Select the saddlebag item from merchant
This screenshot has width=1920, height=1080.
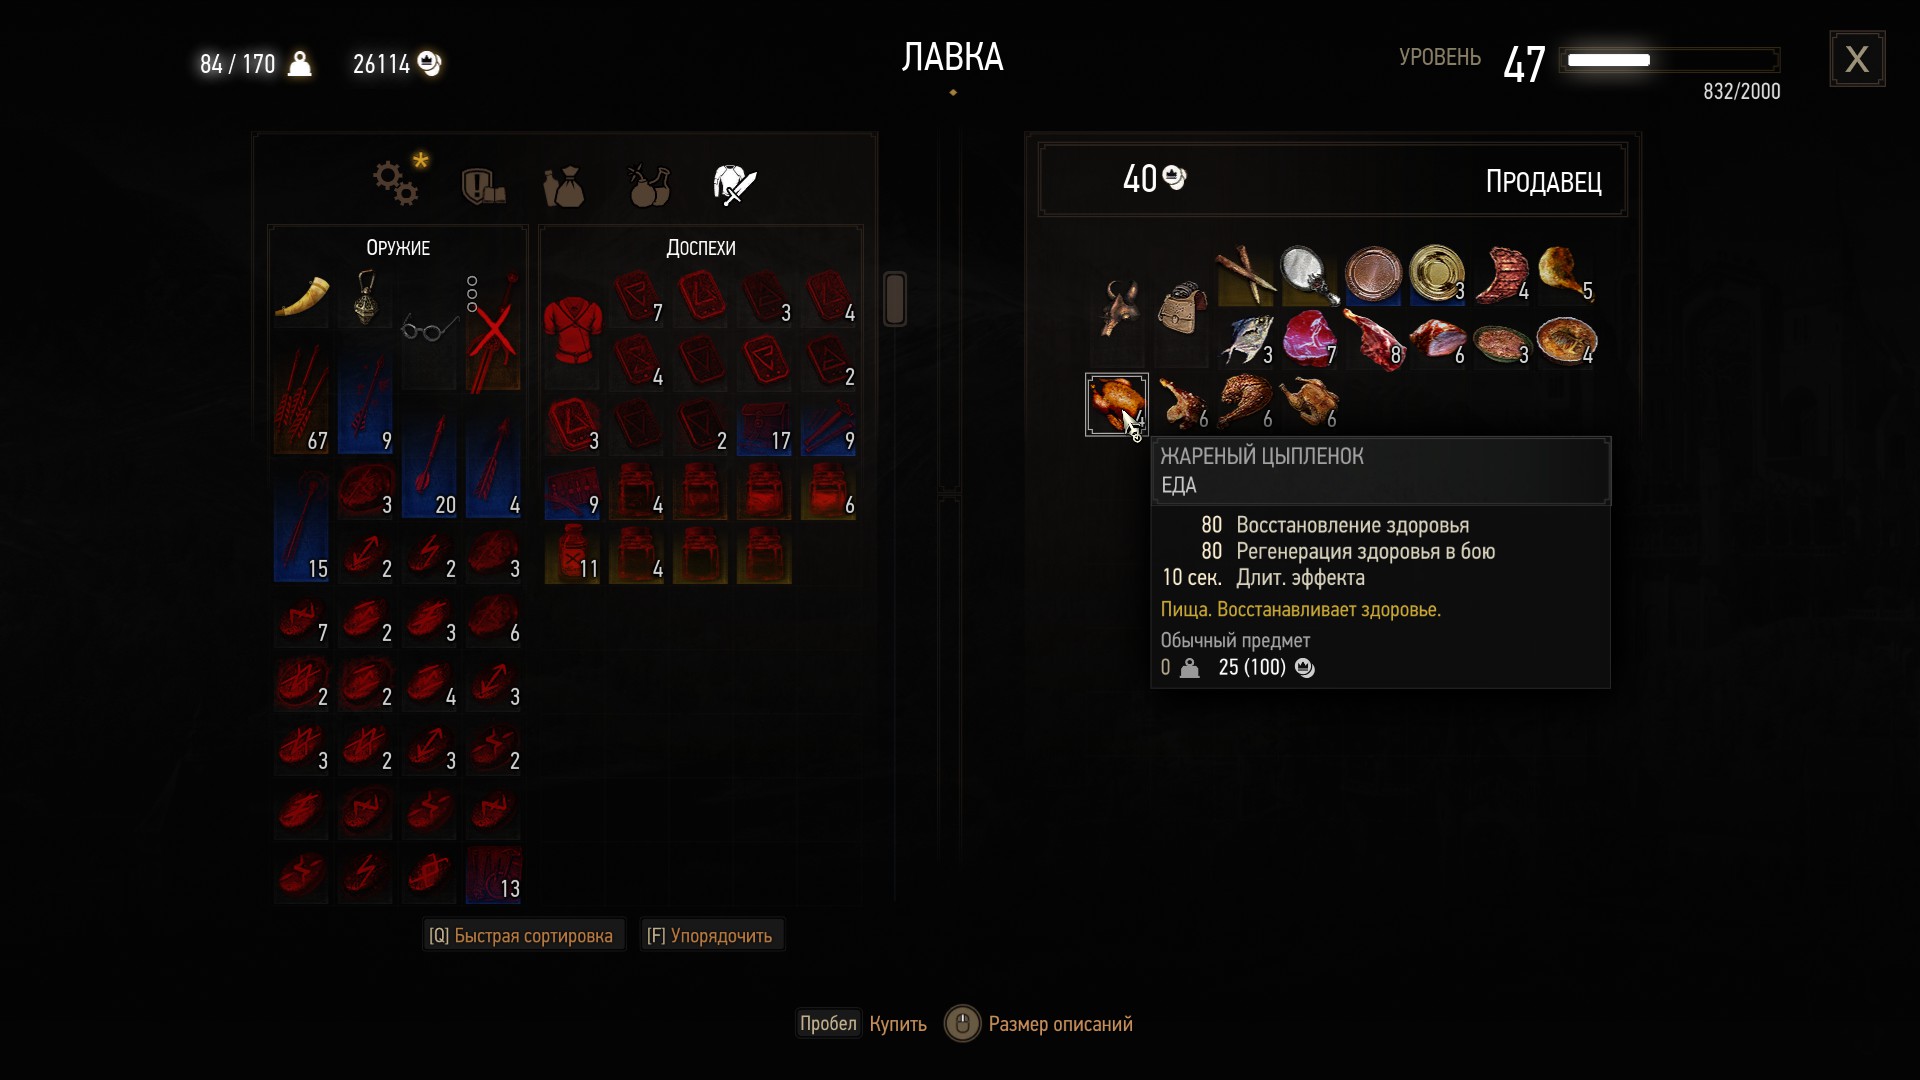point(1181,308)
